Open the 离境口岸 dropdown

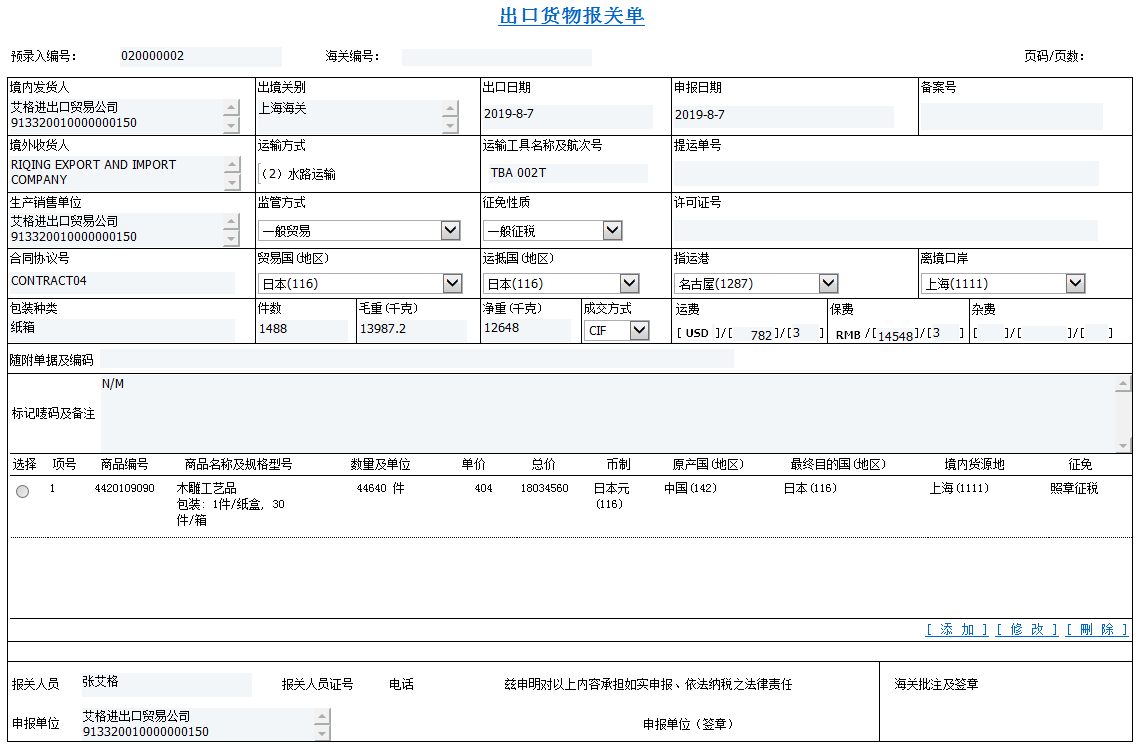[x=1075, y=284]
